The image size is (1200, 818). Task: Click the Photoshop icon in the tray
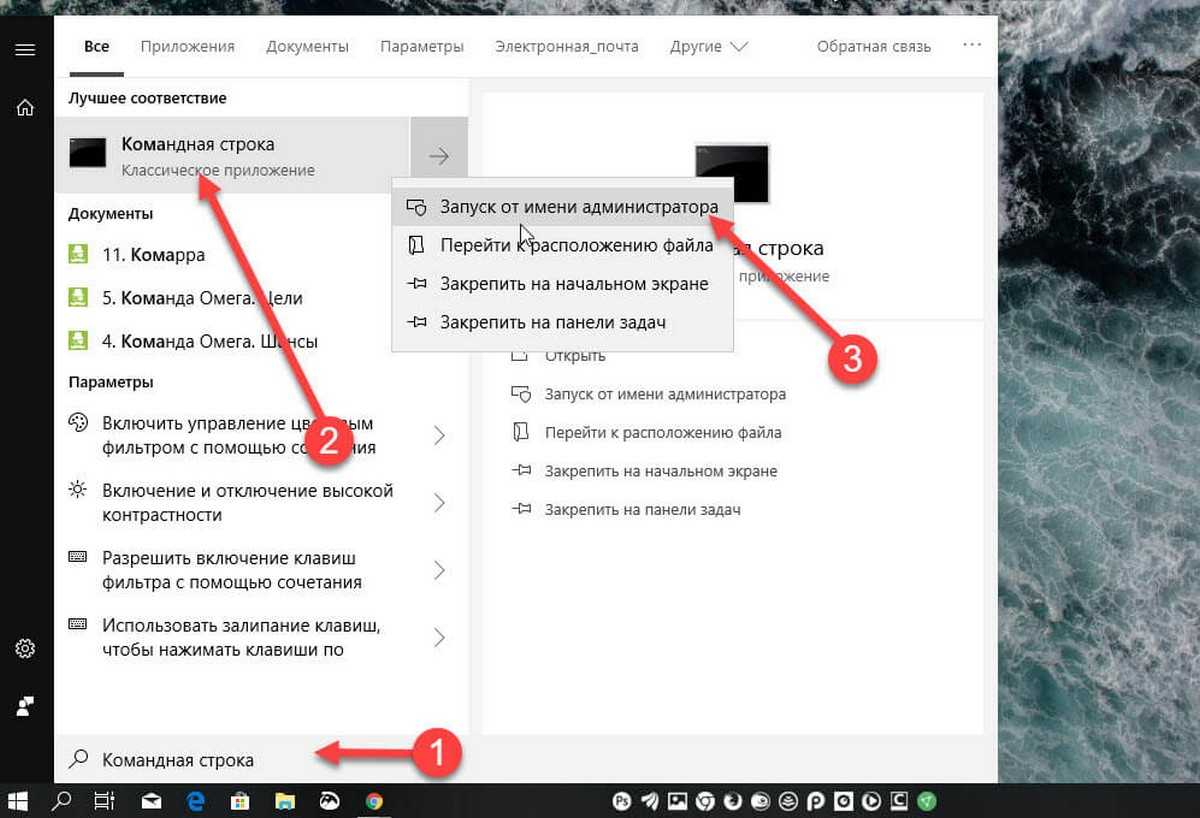[x=621, y=801]
